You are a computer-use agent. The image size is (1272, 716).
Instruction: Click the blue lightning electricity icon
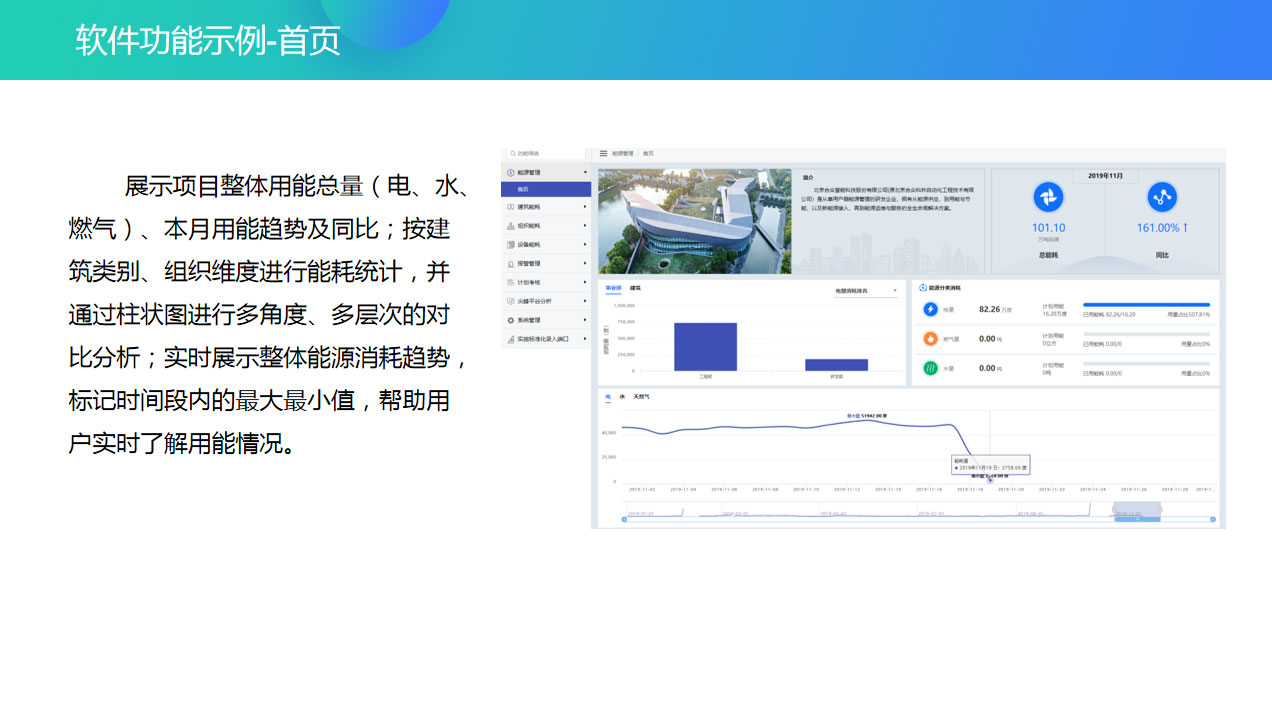(930, 310)
